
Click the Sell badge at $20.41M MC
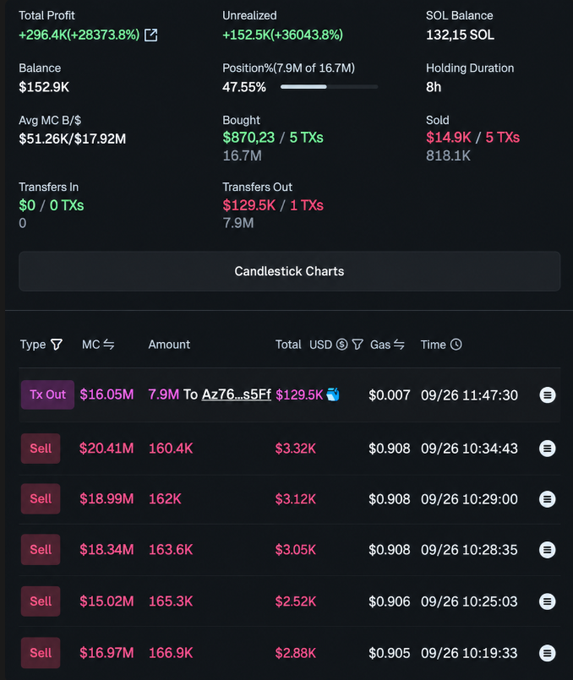pos(40,448)
